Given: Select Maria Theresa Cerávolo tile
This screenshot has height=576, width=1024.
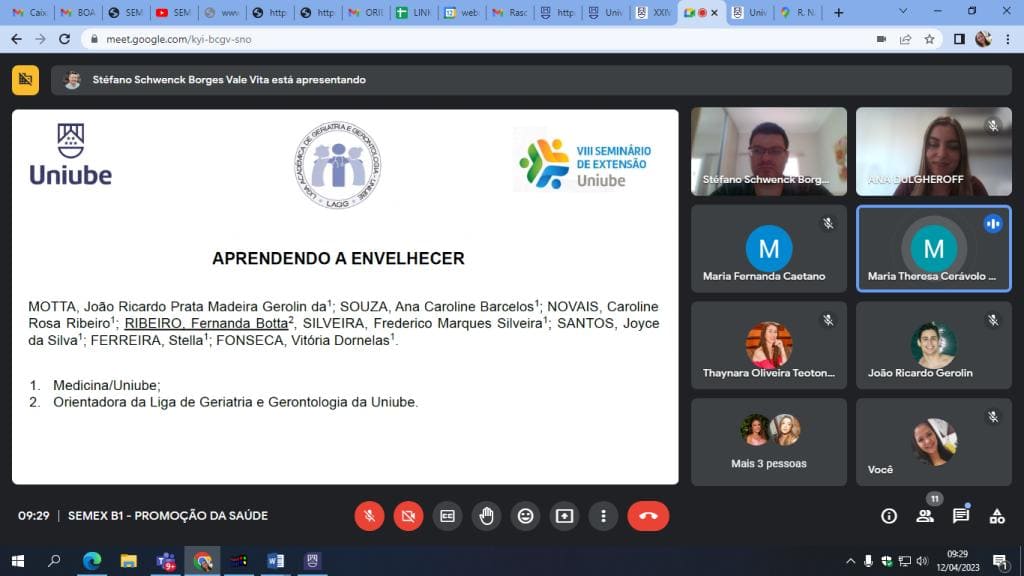Looking at the screenshot, I should pos(934,248).
